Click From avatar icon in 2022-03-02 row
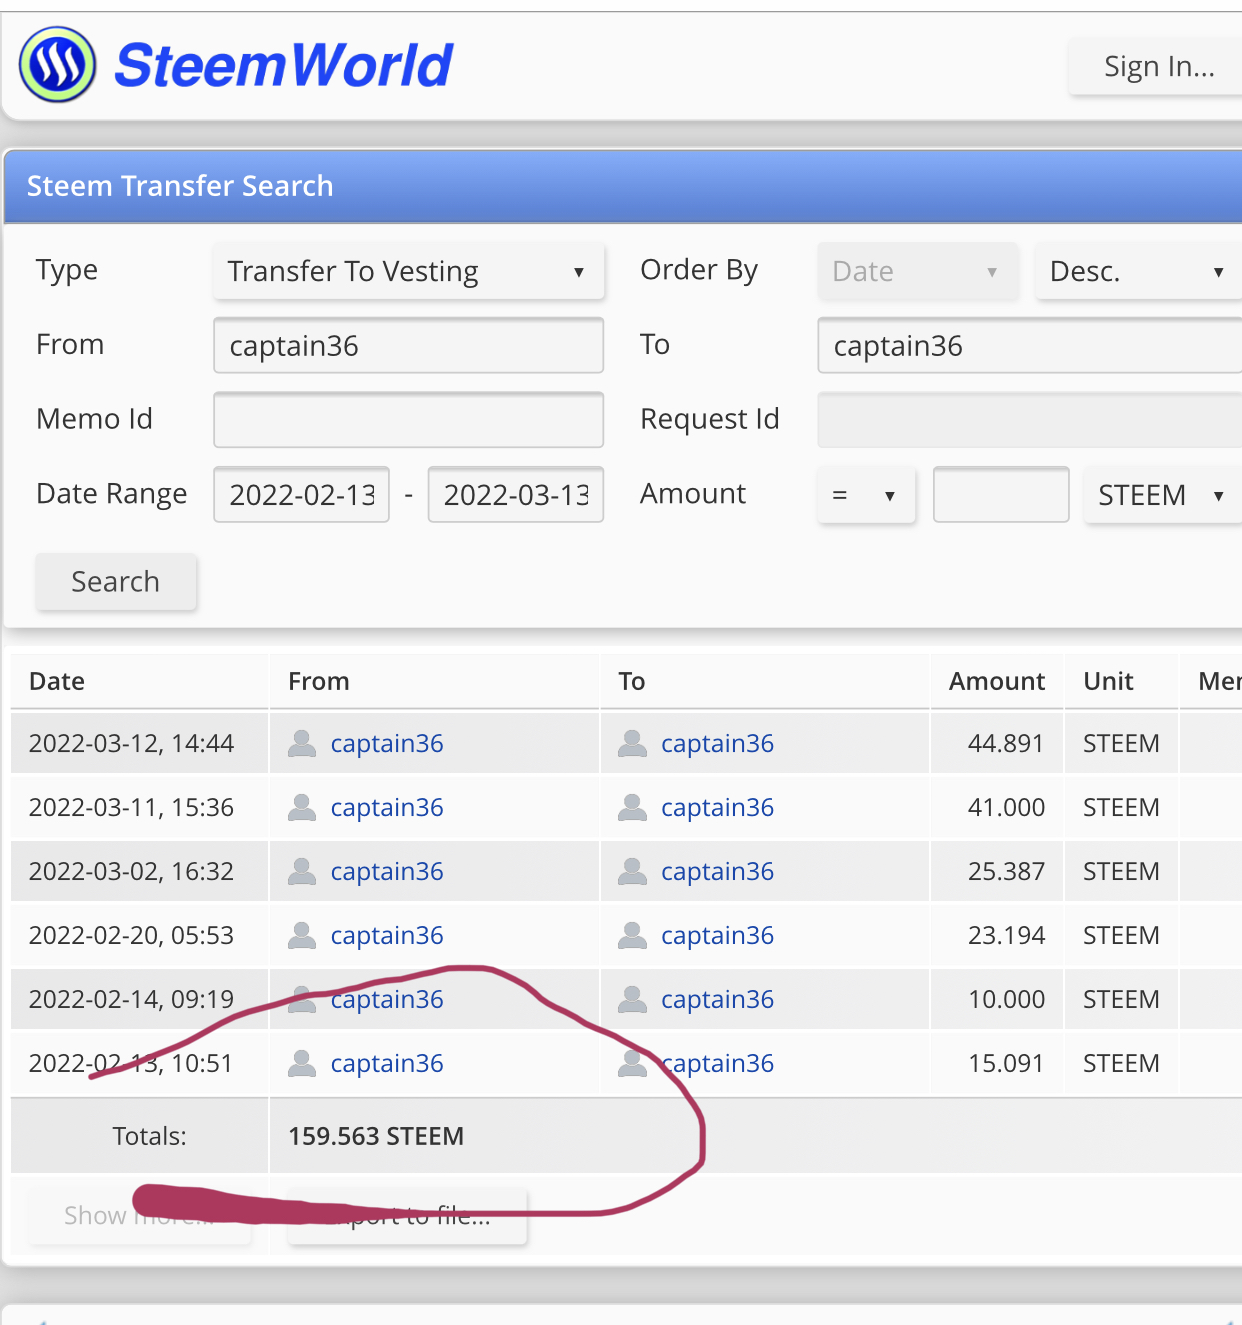 pos(302,871)
